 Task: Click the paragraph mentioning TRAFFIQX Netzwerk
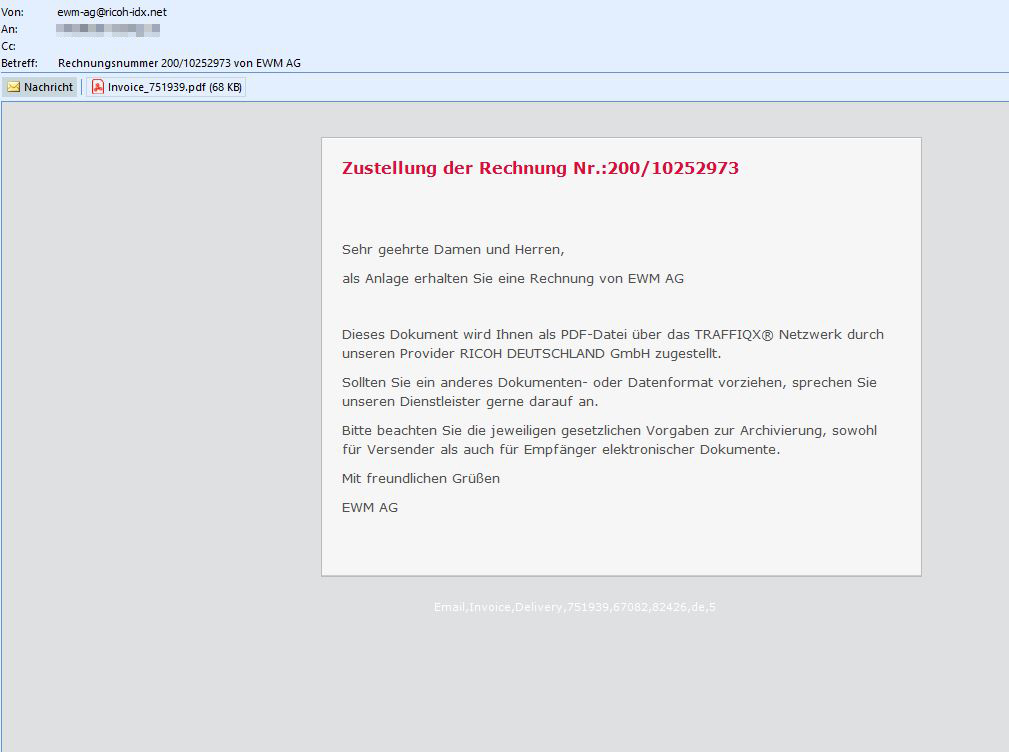tap(613, 344)
